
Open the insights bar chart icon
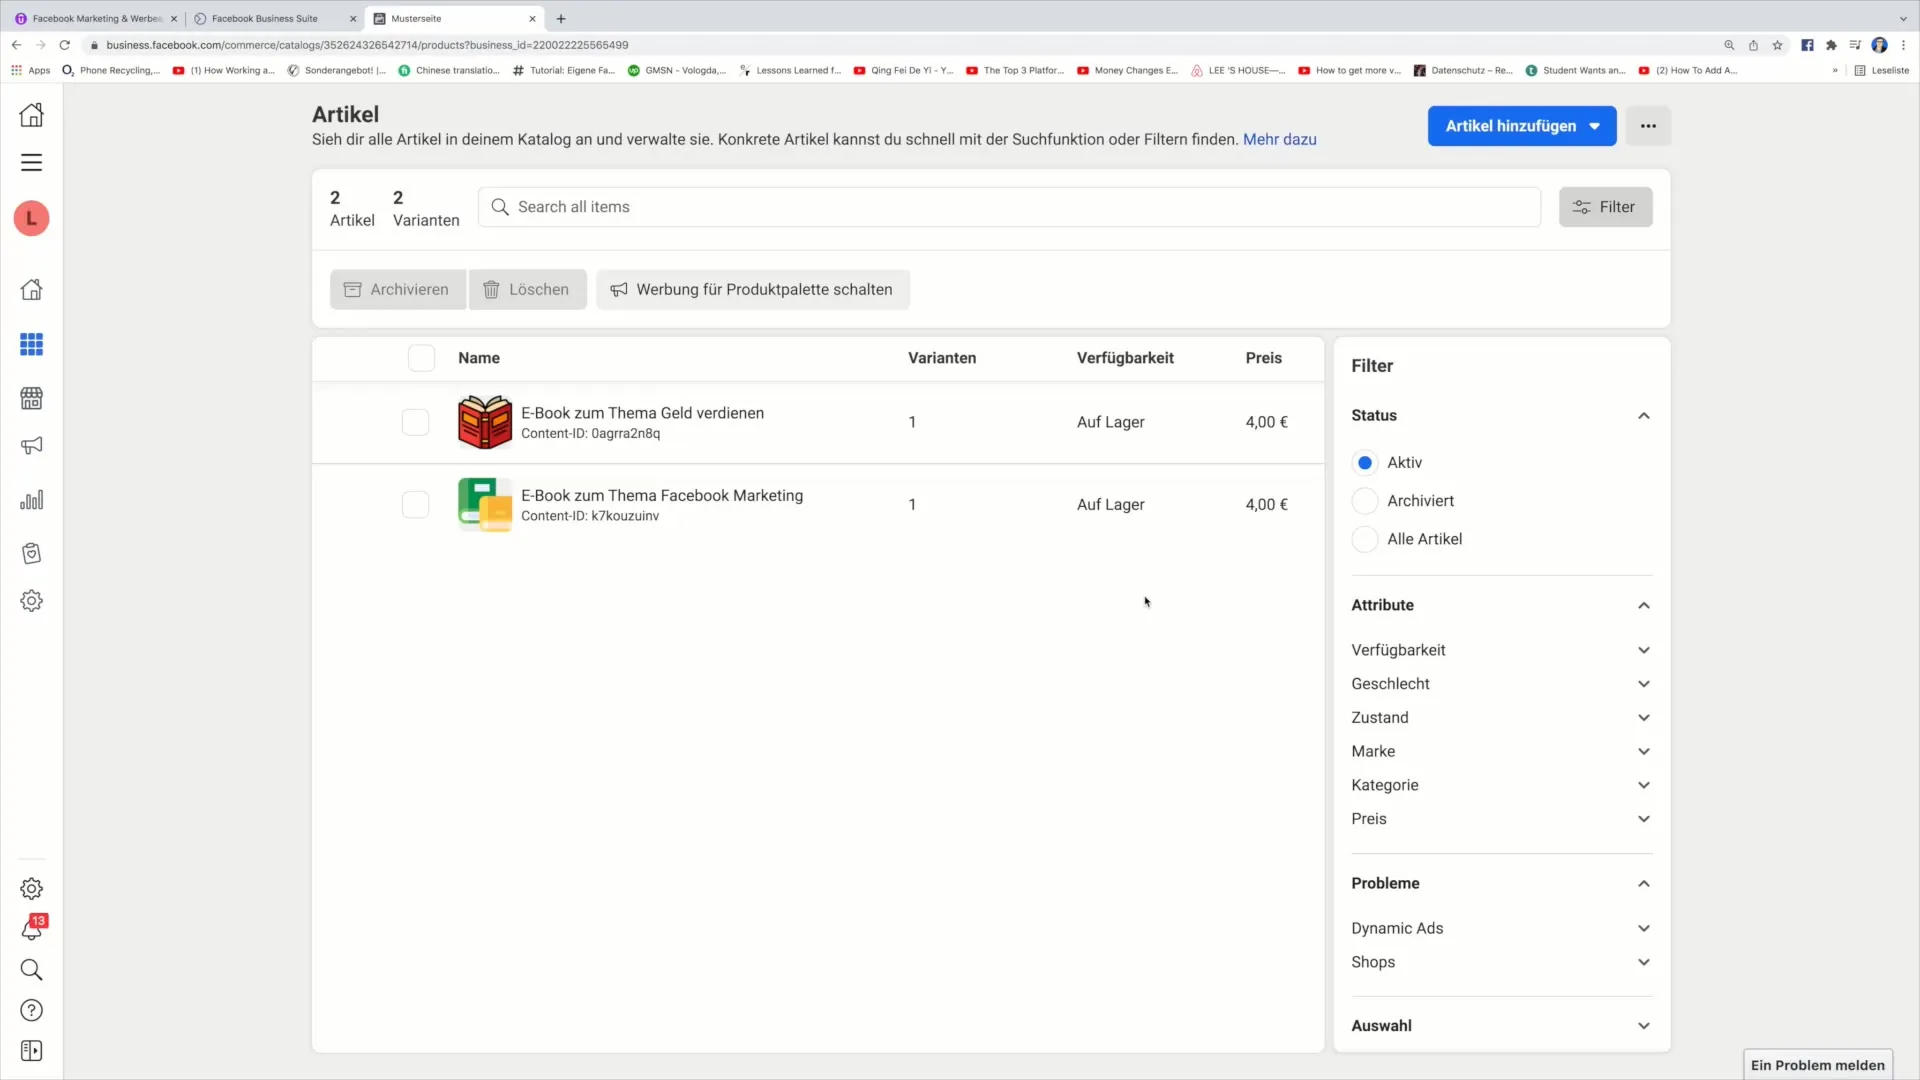tap(31, 500)
